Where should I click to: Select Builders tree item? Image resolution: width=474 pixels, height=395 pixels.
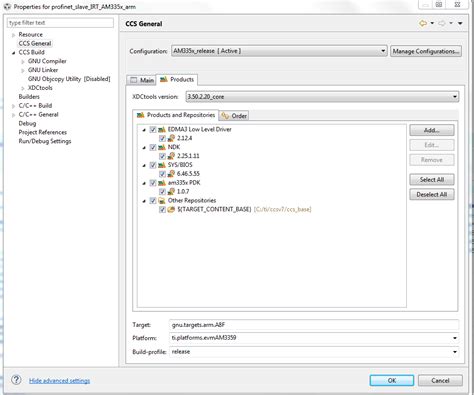coord(29,97)
